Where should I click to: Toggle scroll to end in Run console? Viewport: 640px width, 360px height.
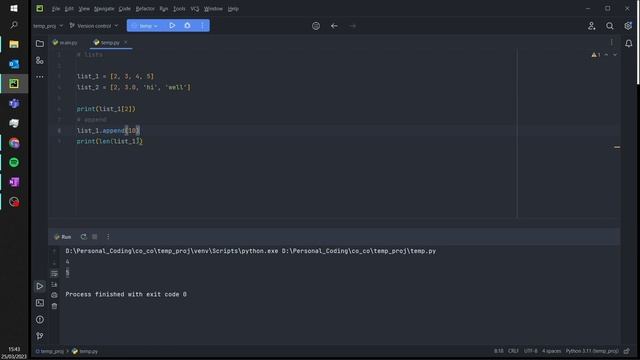tap(54, 284)
